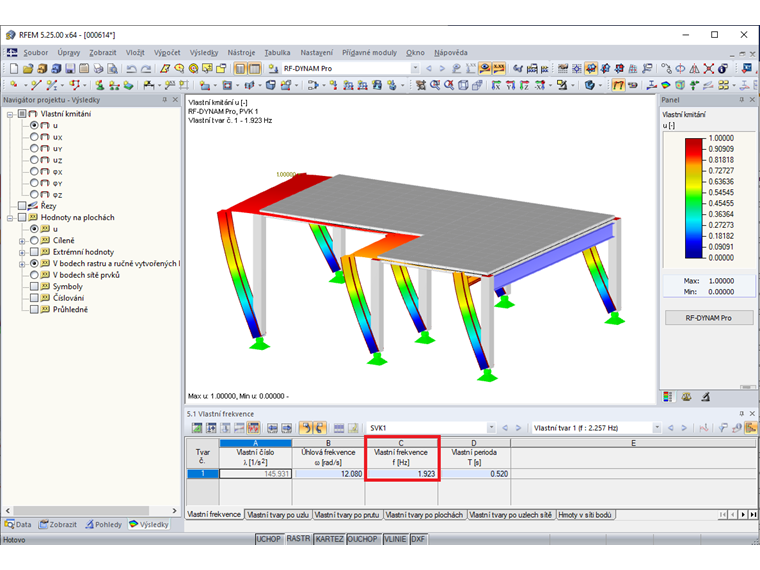Switch the navigator to the Data tab
The image size is (760, 570).
[18, 524]
